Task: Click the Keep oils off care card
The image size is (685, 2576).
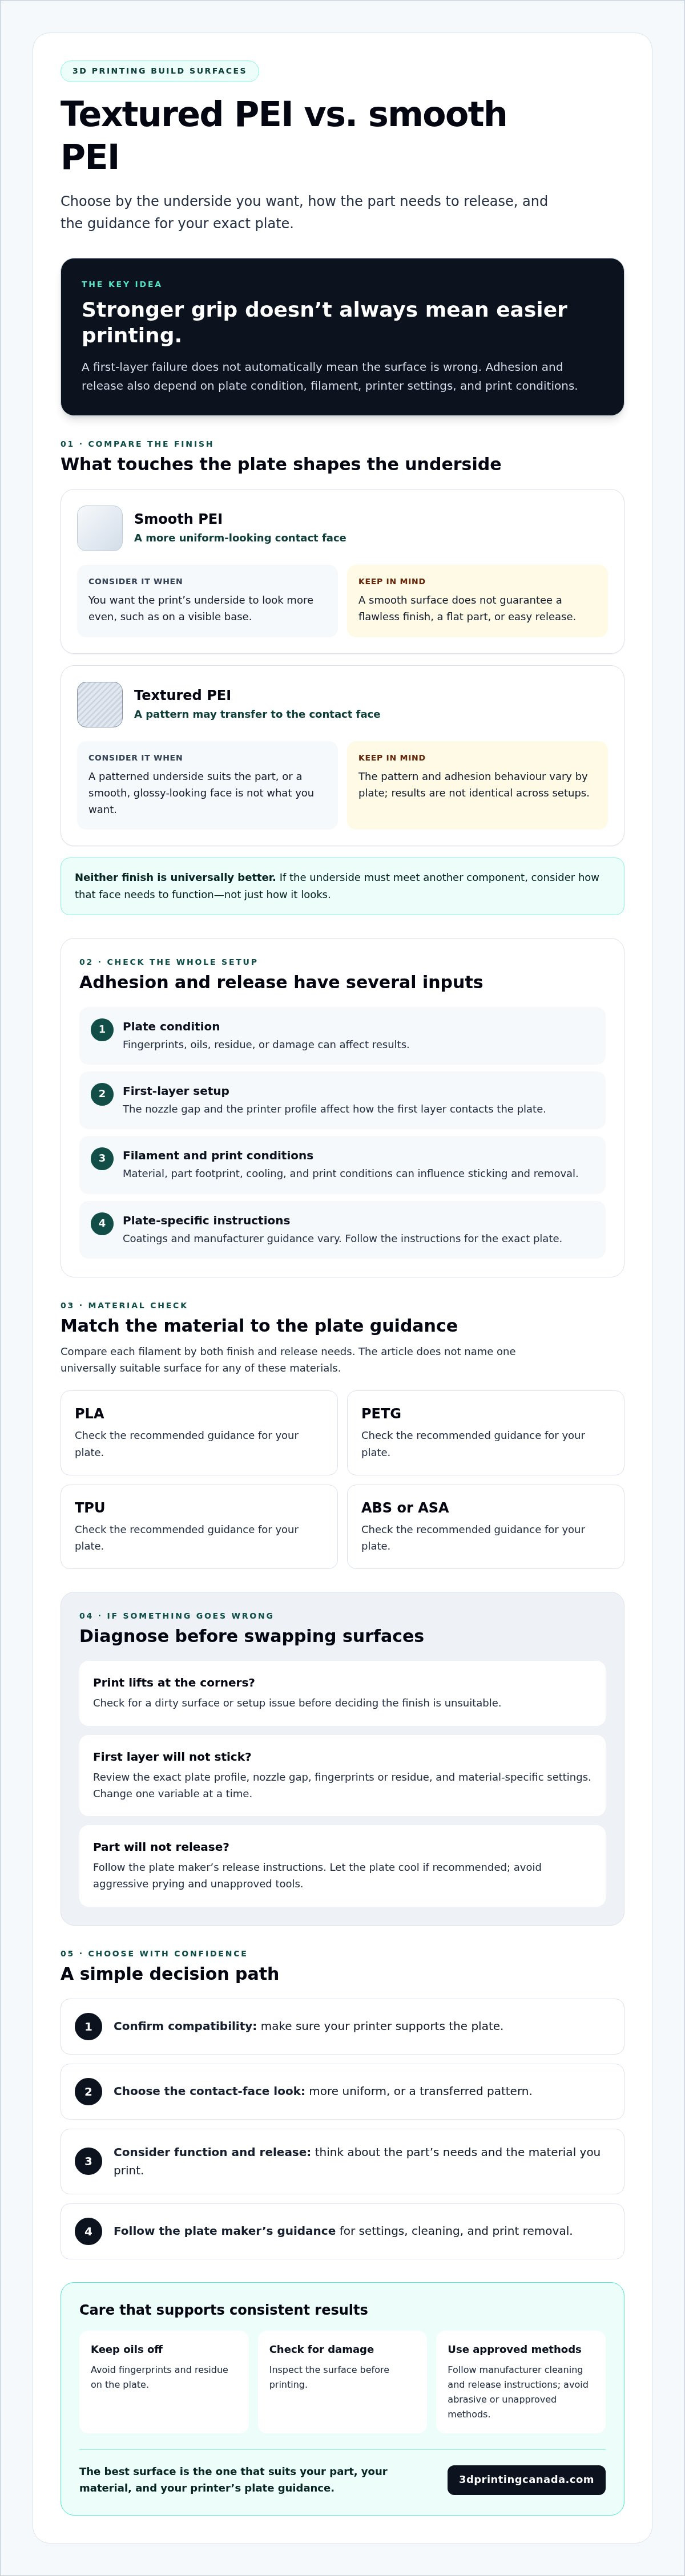Action: tap(164, 2381)
